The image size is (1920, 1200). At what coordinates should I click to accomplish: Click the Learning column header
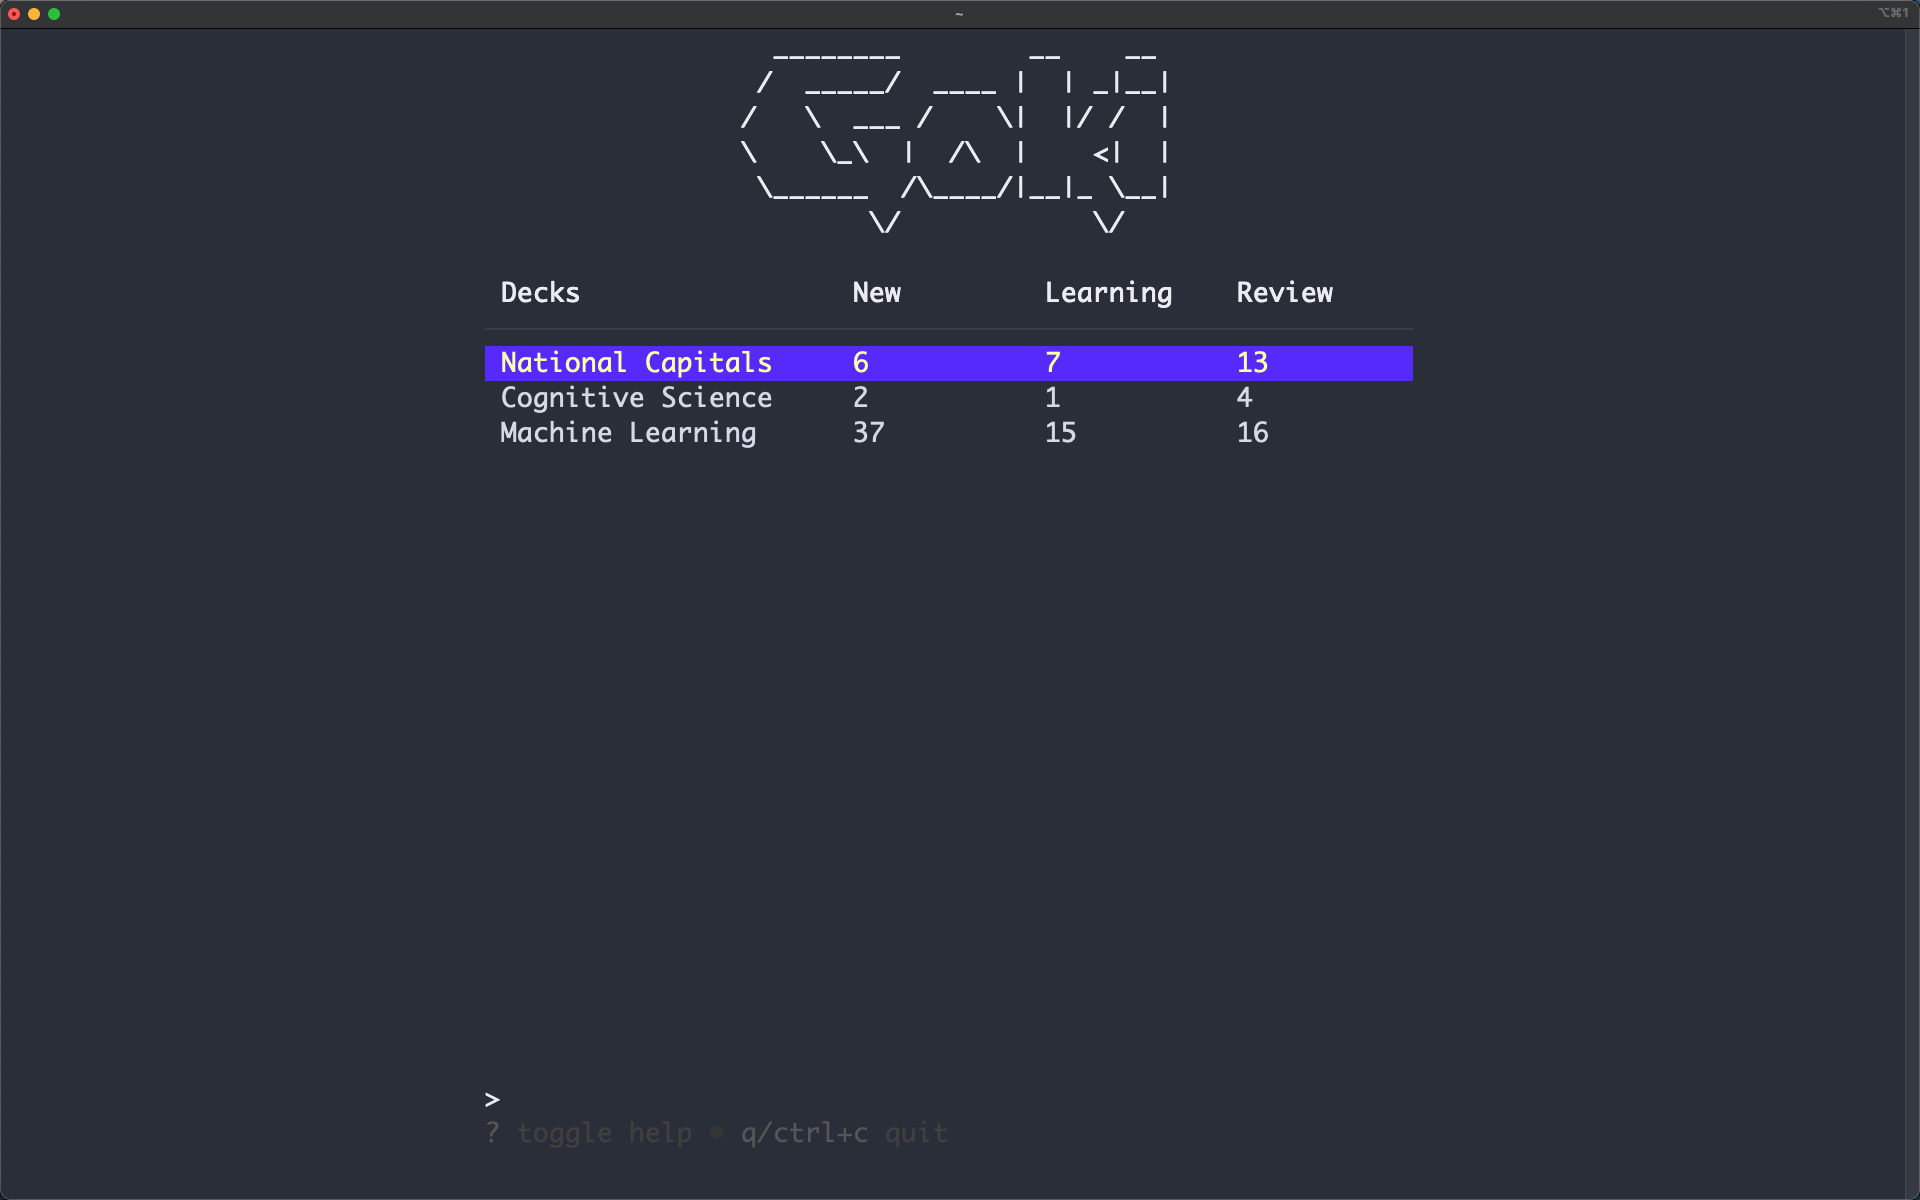click(1108, 293)
